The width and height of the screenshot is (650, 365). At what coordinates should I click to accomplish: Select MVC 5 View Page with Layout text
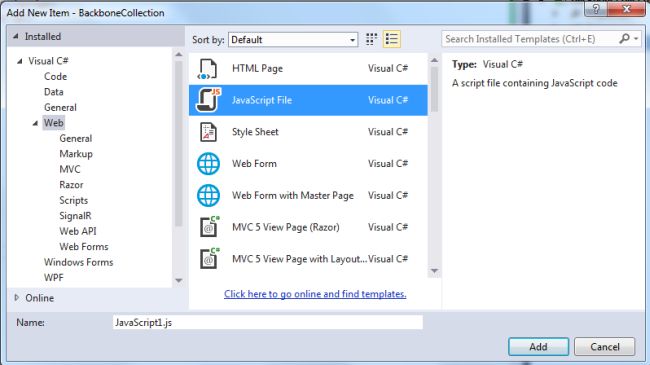click(x=299, y=259)
